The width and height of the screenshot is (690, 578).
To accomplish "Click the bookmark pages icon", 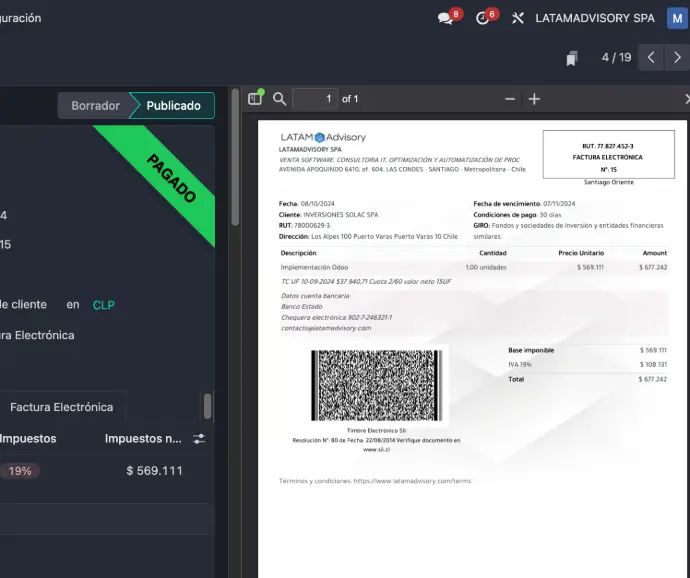I will pos(572,58).
